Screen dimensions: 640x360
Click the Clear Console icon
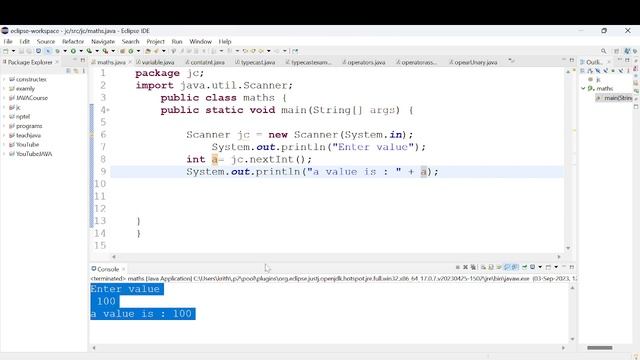[x=483, y=267]
